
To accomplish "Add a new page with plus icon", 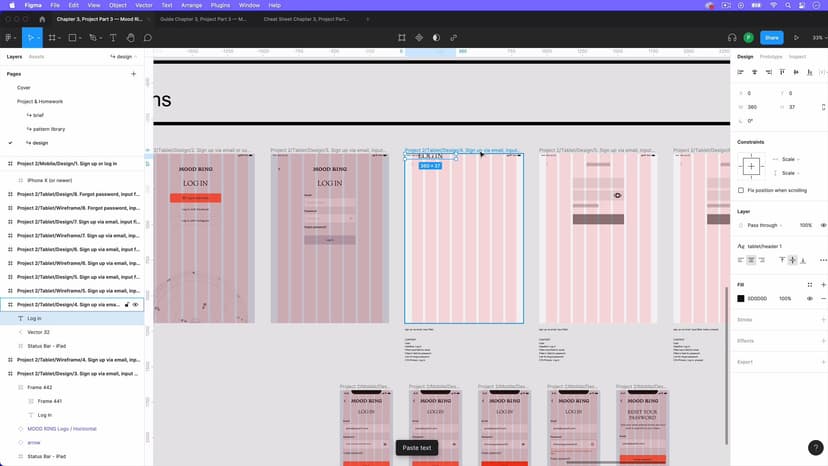I will point(134,74).
